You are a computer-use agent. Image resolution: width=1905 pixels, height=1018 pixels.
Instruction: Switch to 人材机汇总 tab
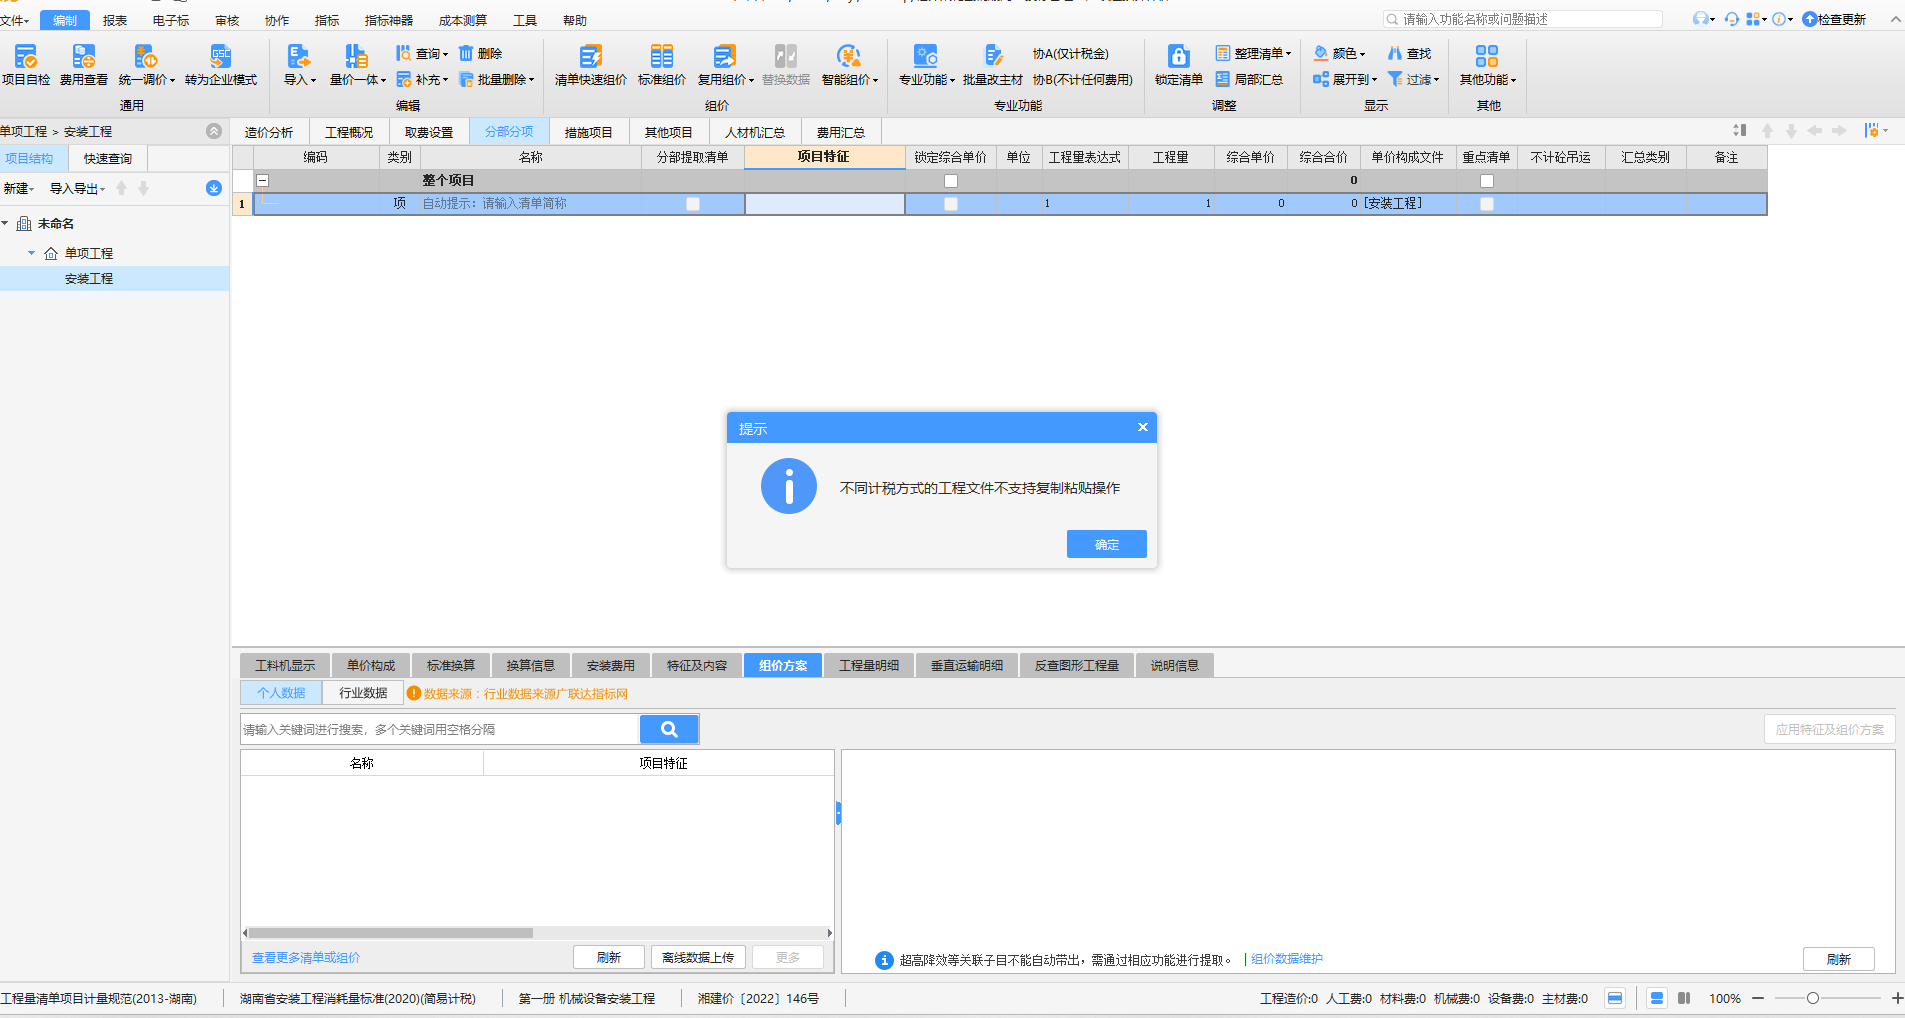tap(755, 132)
